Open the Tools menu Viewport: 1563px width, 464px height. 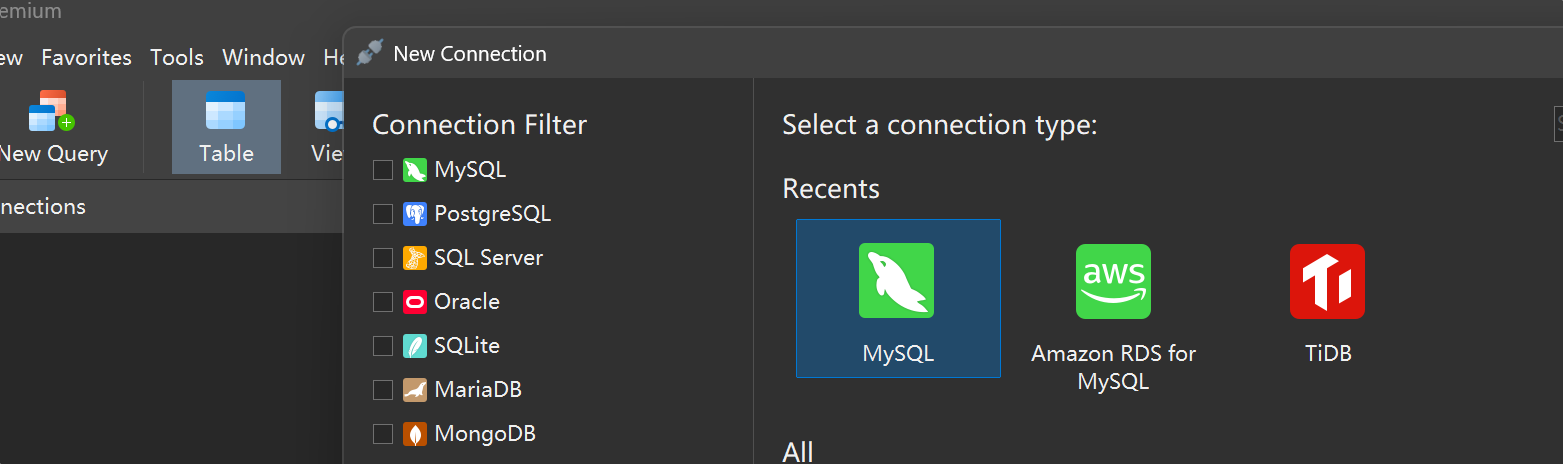[x=177, y=58]
